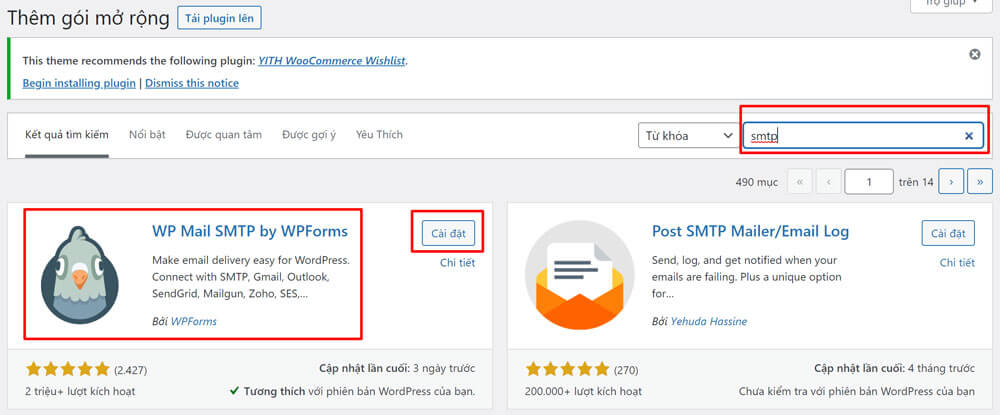
Task: Clear the smtp search field
Action: tap(969, 136)
